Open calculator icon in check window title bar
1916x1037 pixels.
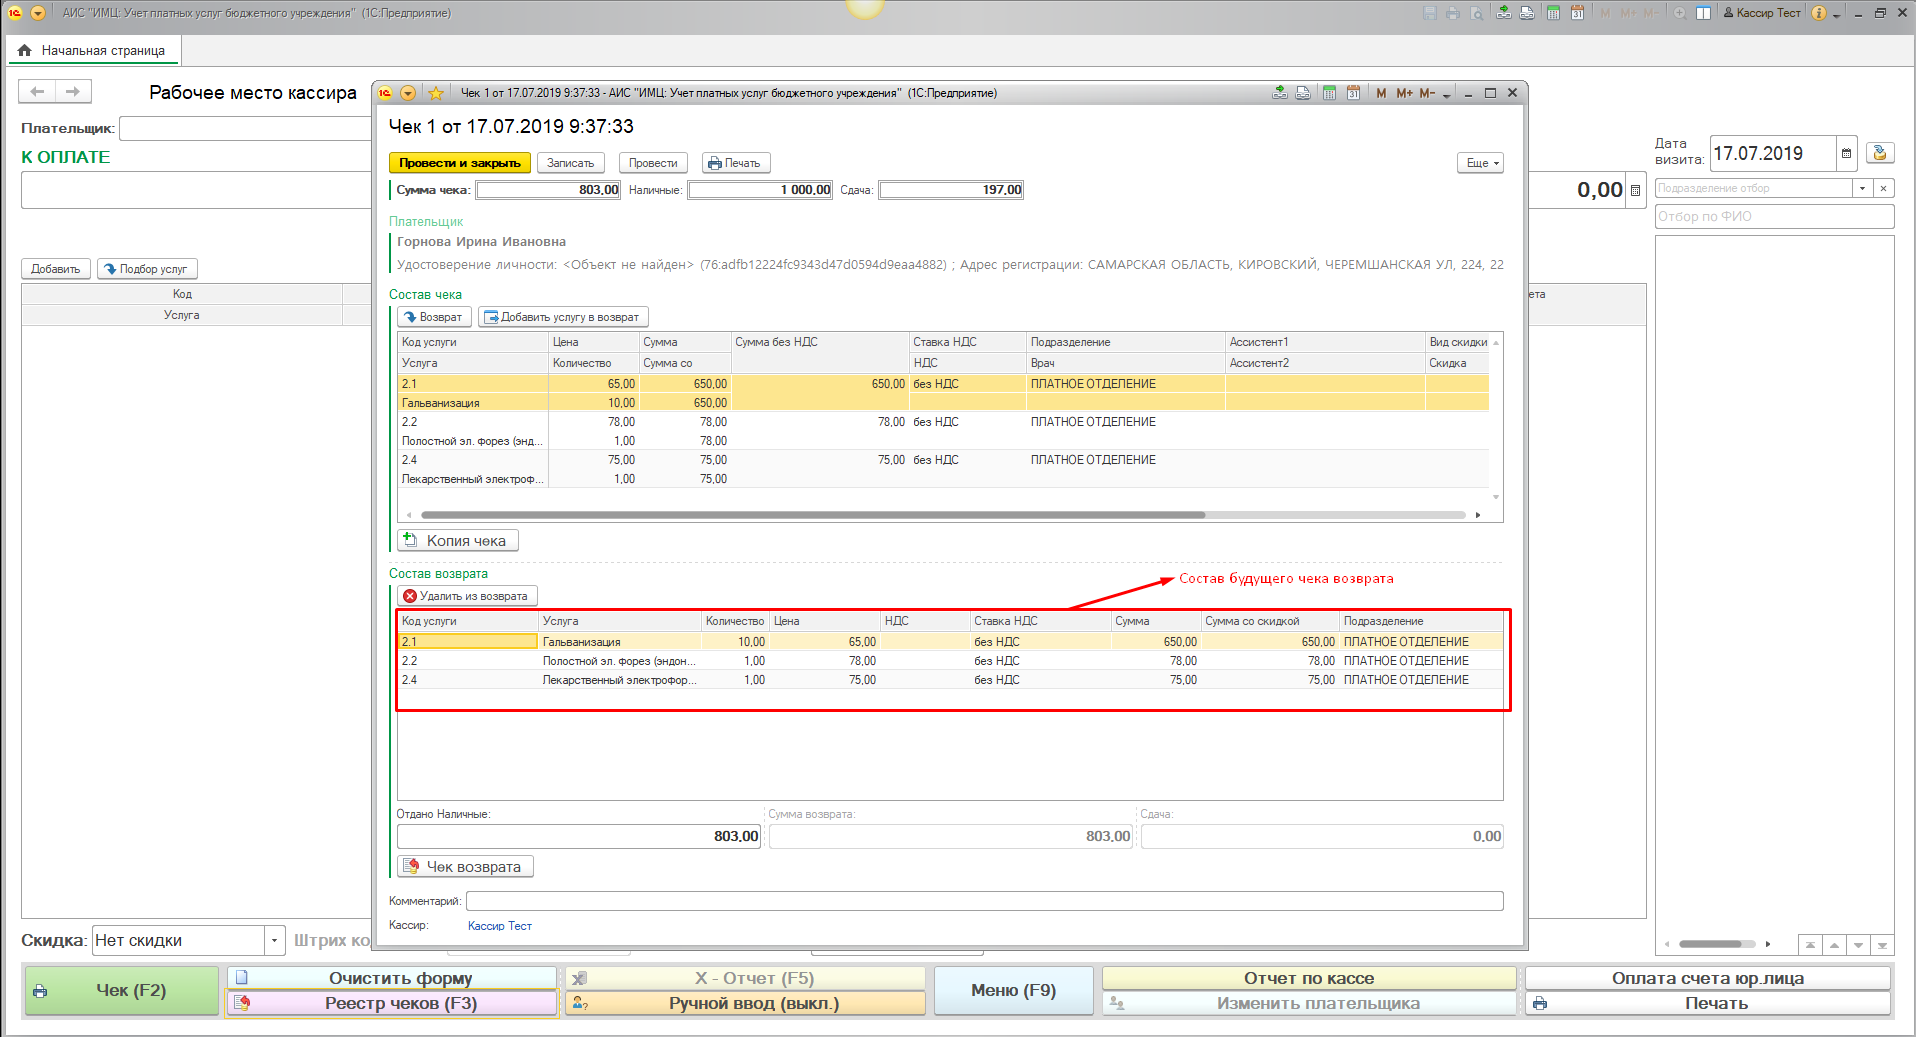(x=1329, y=93)
